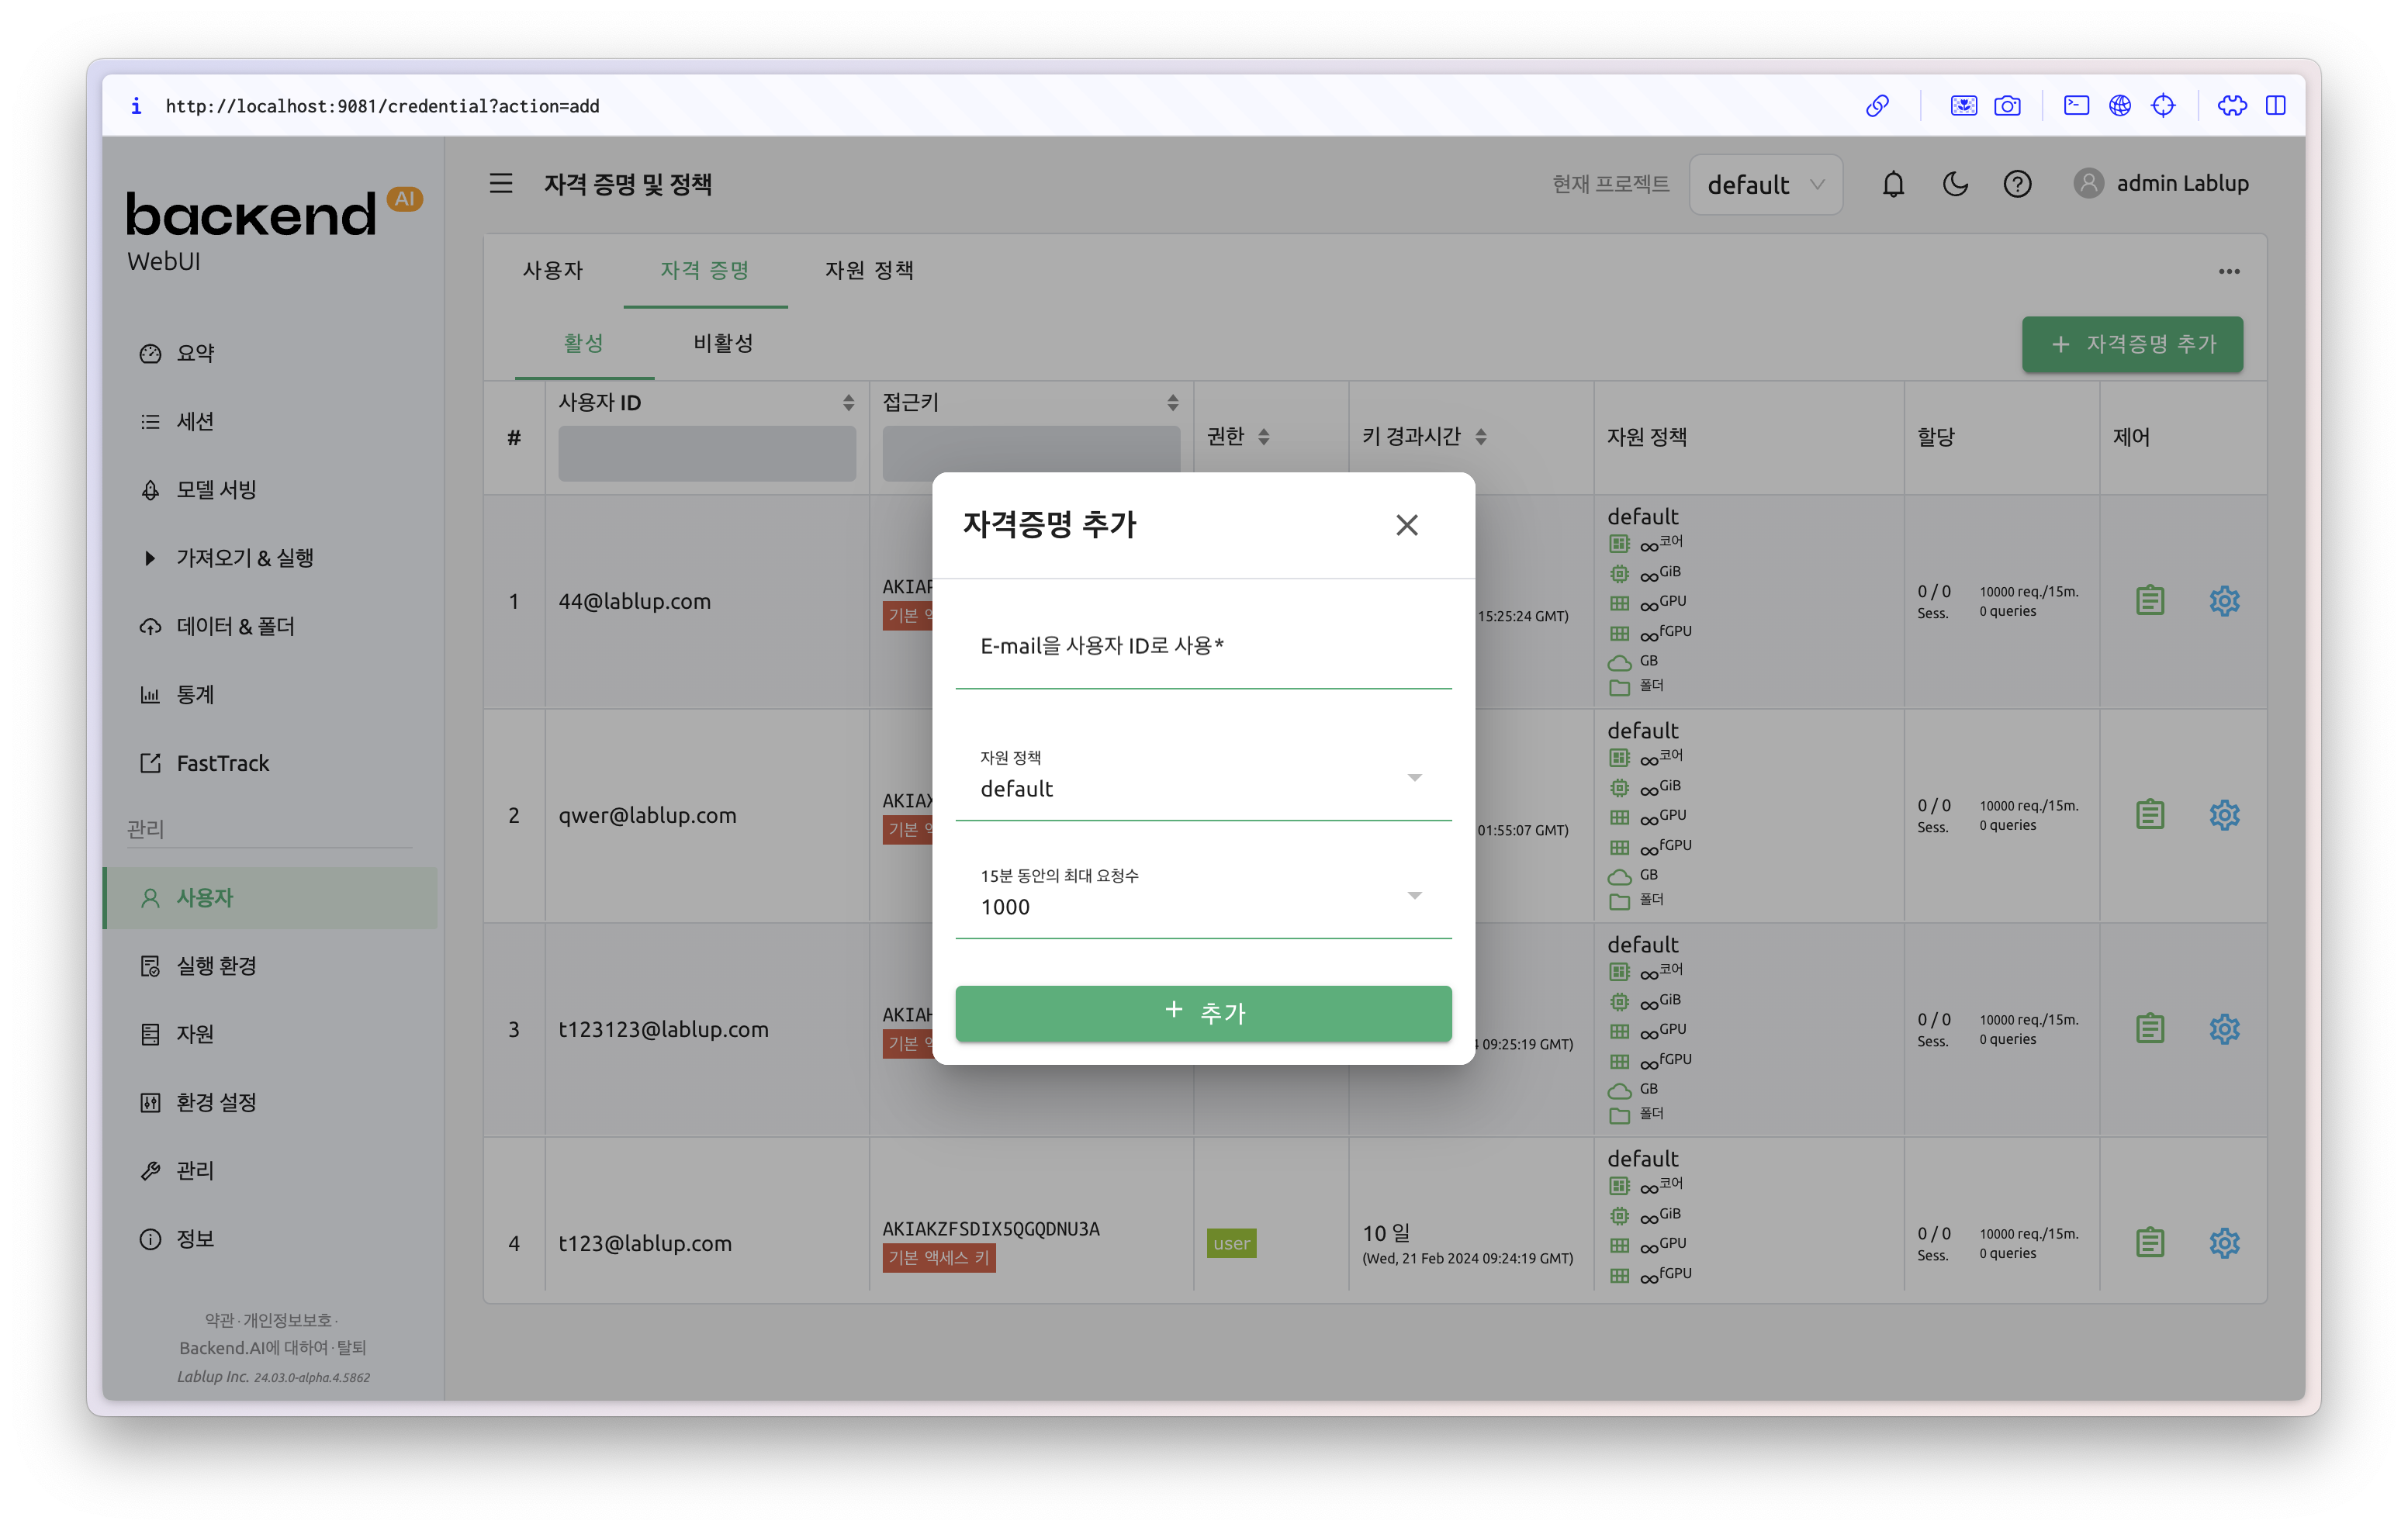Open settings gear for 44@lablup.com

point(2223,601)
